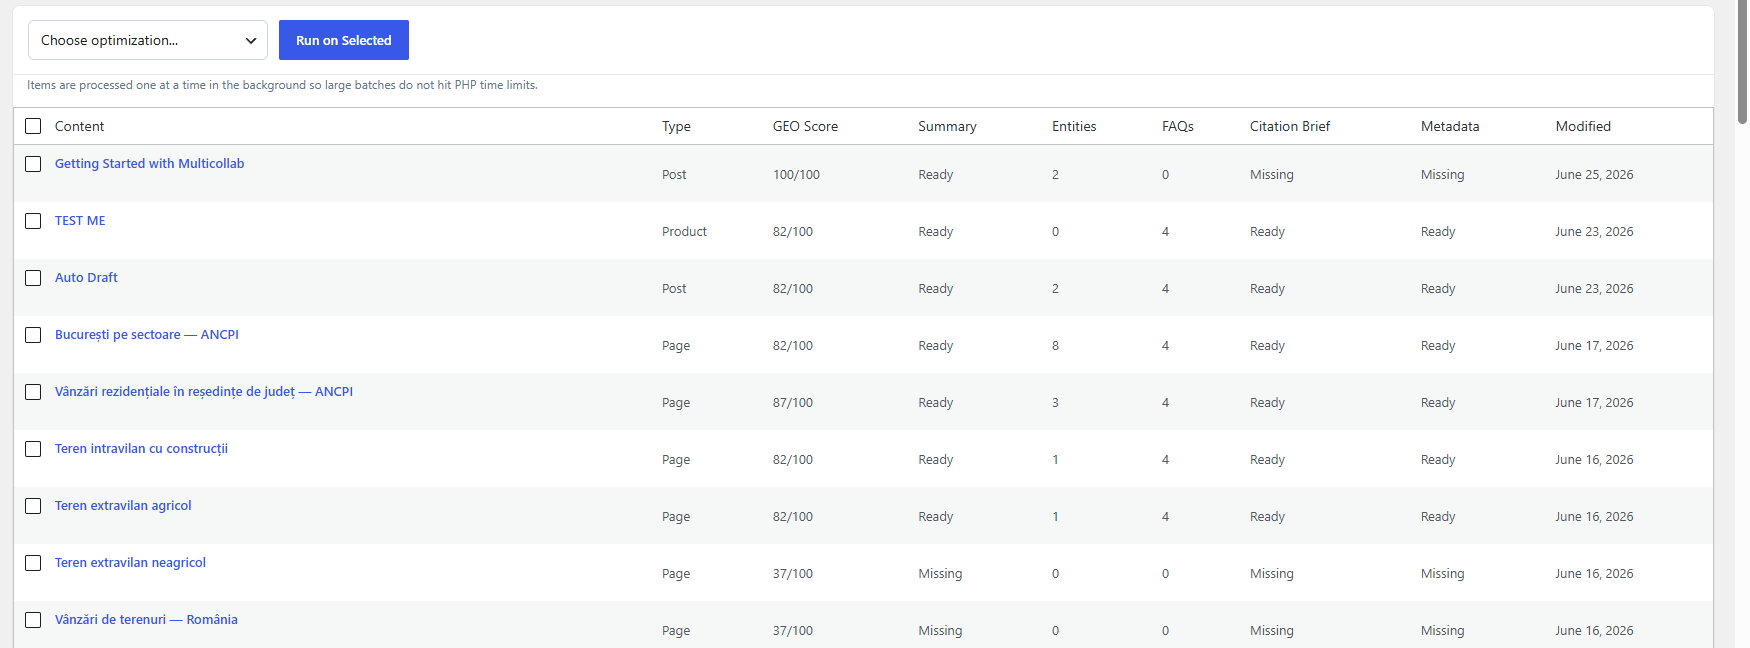Click the Product type cell
Viewport: 1750px width, 648px height.
pyautogui.click(x=684, y=232)
